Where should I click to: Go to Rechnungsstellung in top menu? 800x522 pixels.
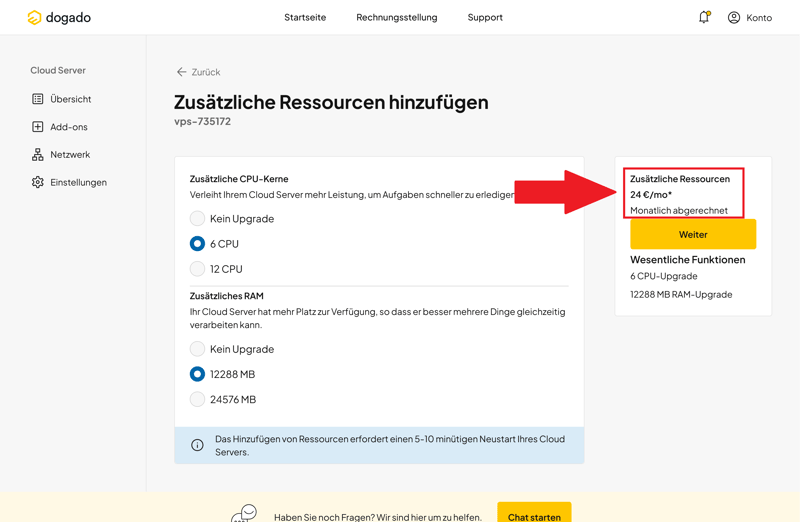[x=396, y=17]
